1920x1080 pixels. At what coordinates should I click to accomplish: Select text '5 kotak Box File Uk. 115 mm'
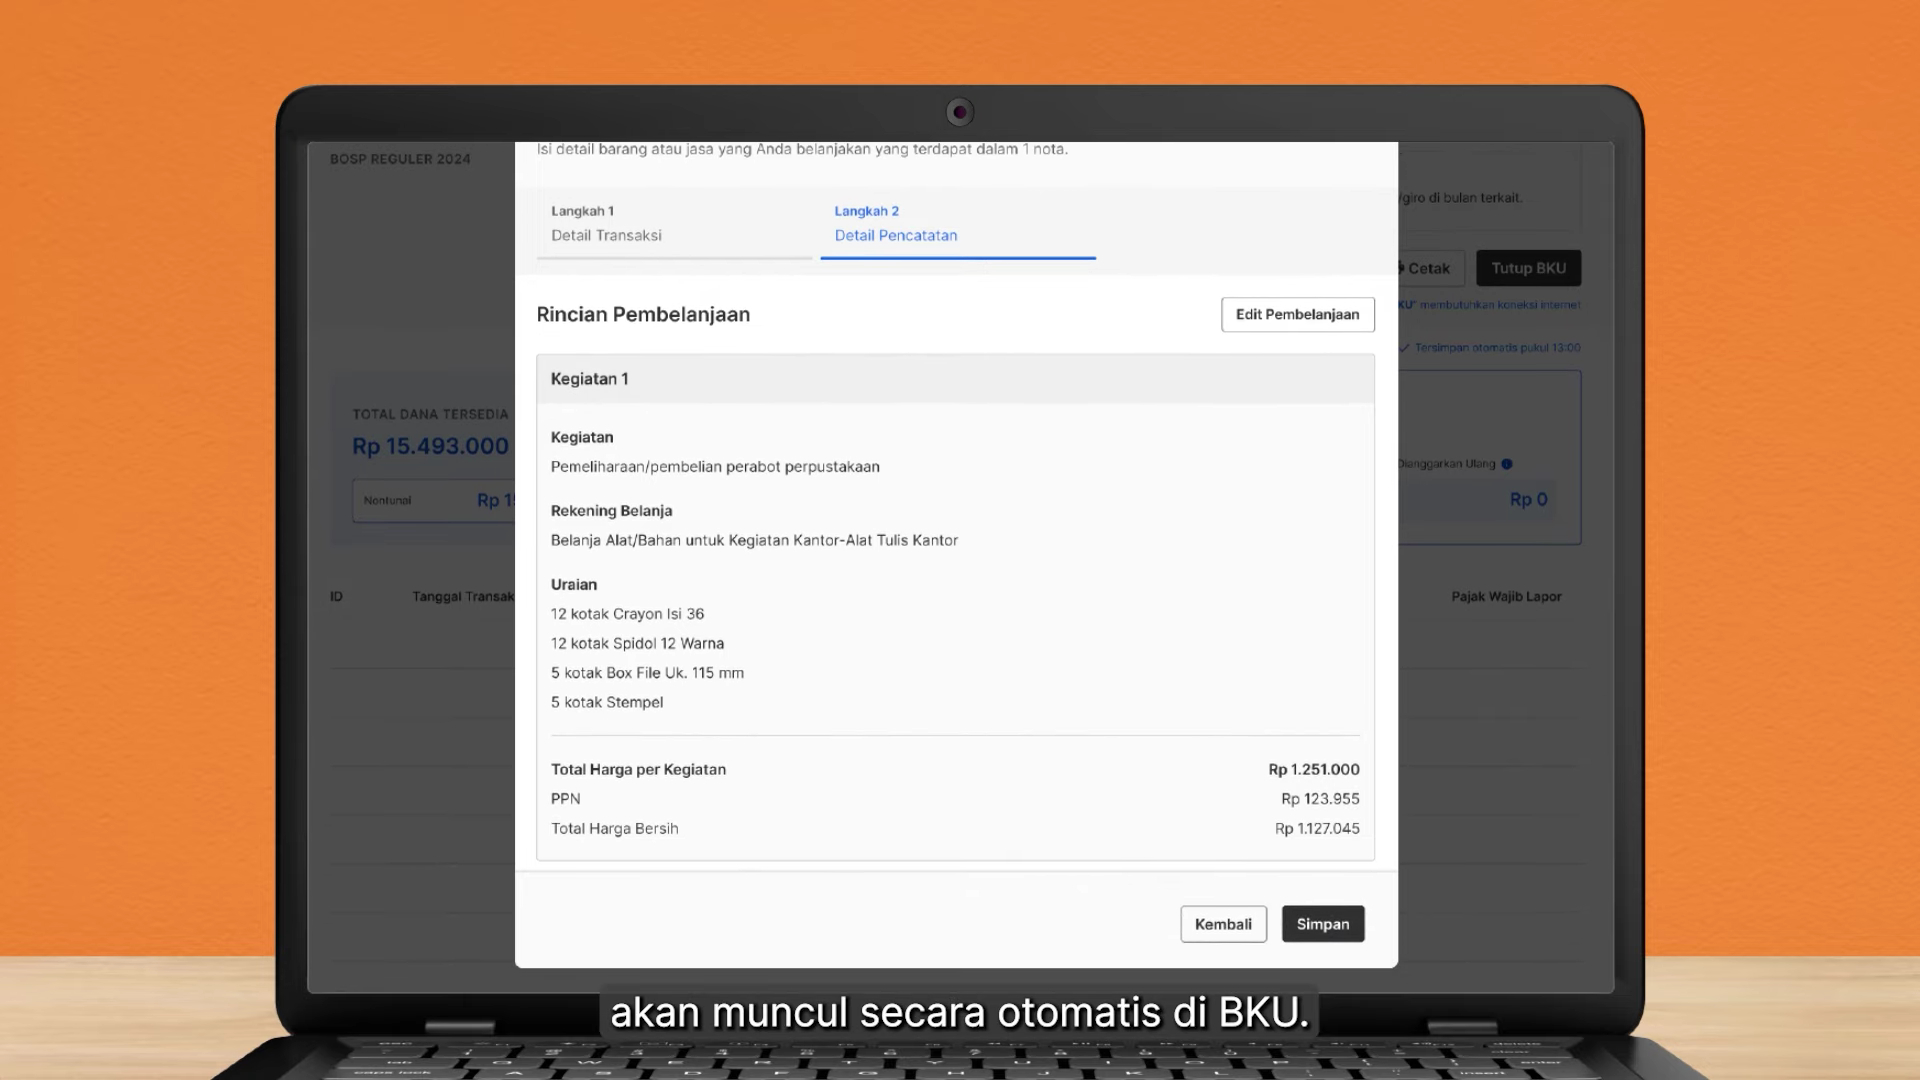tap(647, 673)
